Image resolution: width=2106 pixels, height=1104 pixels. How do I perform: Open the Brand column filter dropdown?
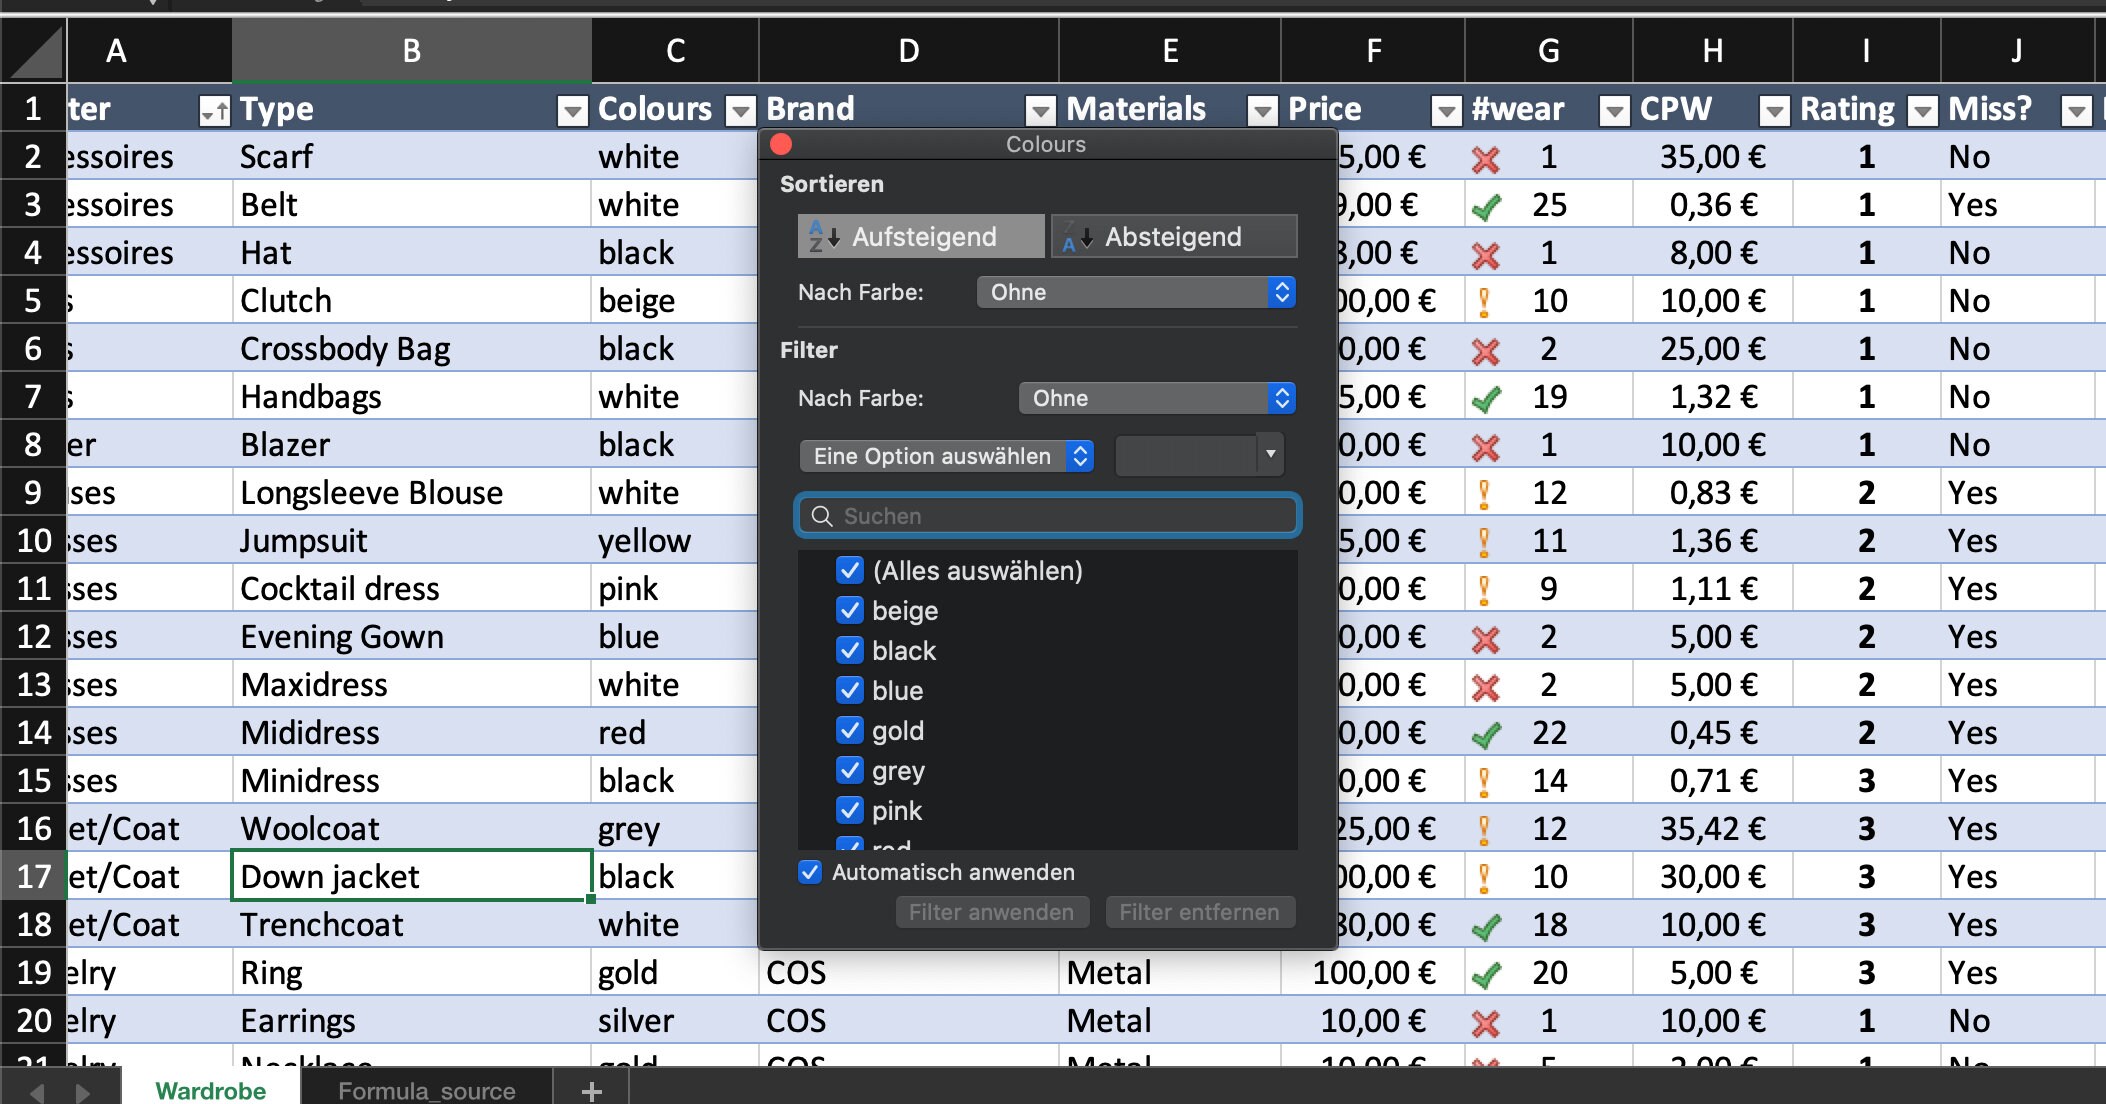[1040, 111]
